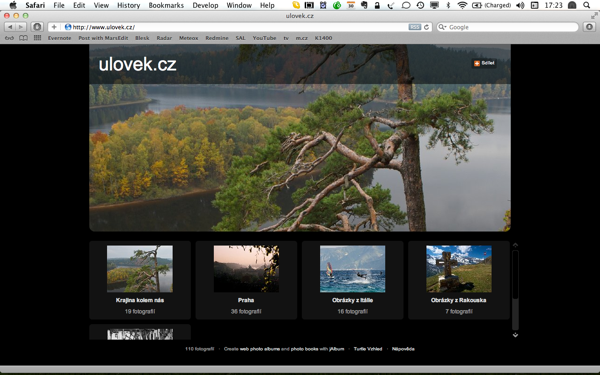Open Nápověda help link
Screen dimensions: 600x375
403,349
